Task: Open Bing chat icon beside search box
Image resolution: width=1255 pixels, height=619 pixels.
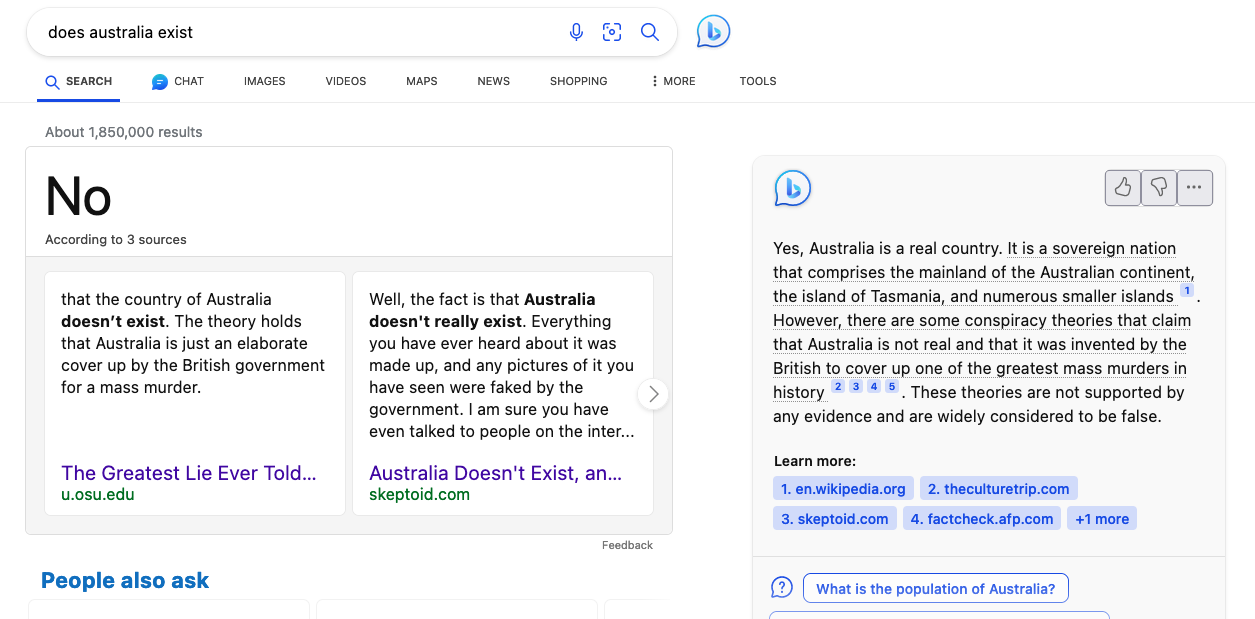Action: coord(714,32)
